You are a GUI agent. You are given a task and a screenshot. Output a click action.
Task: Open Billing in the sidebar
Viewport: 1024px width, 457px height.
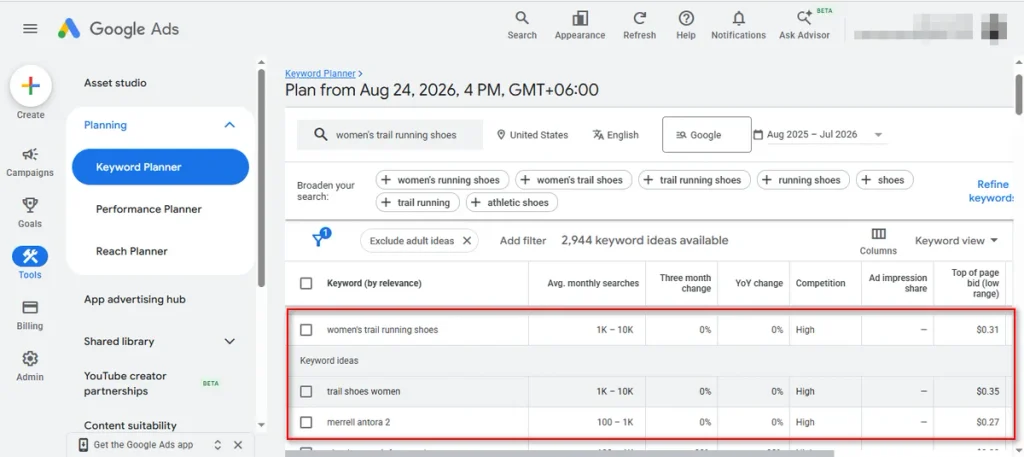pos(30,315)
